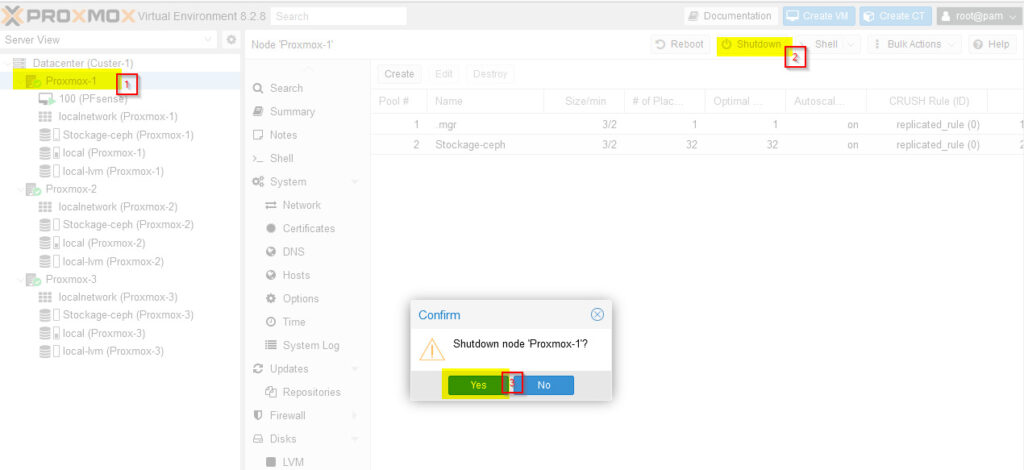Cancel shutdown with the No button
Image resolution: width=1024 pixels, height=470 pixels.
(x=543, y=385)
